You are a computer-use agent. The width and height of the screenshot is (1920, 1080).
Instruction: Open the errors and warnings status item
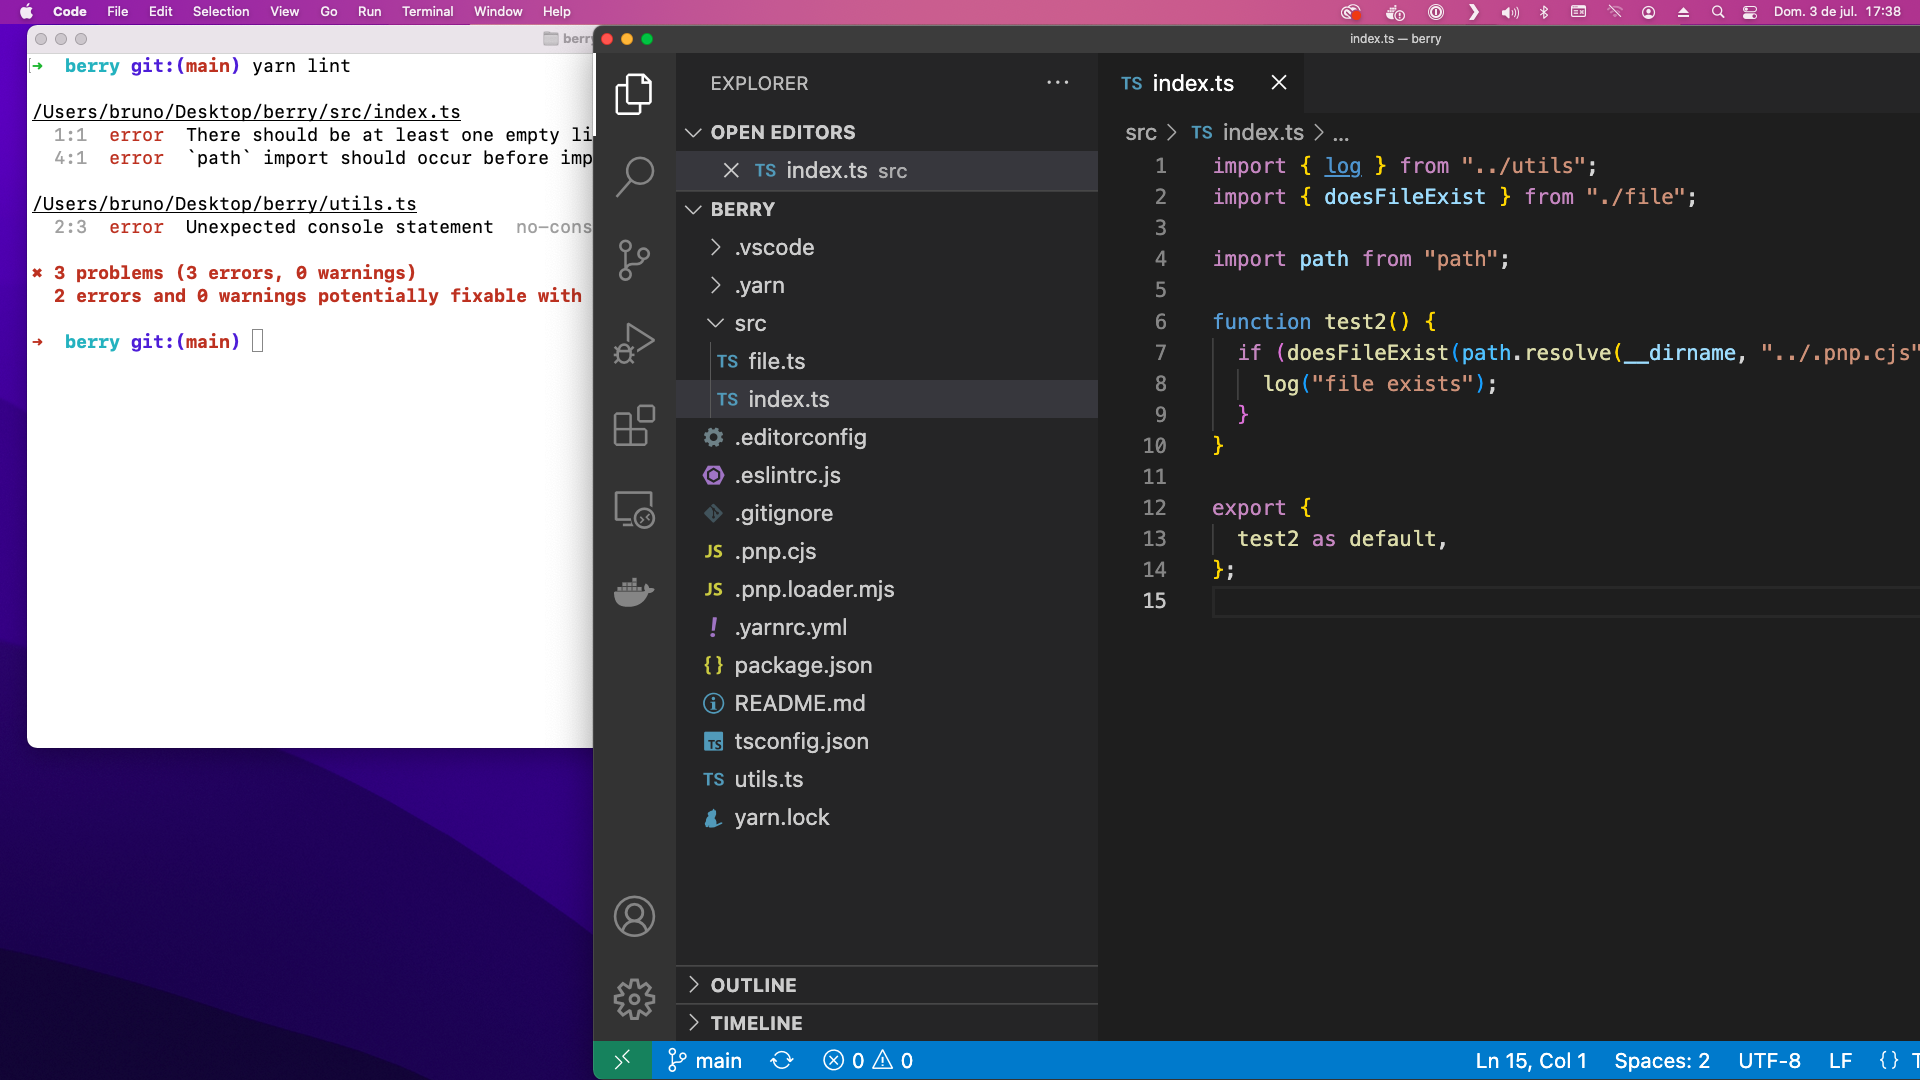tap(867, 1060)
